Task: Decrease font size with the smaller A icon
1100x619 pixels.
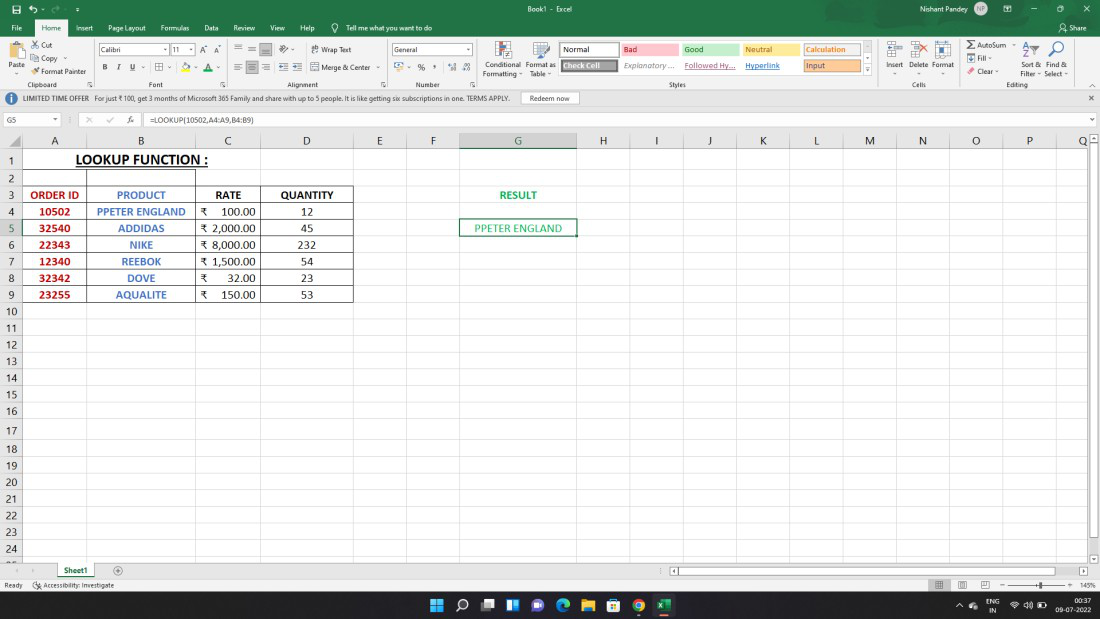Action: [217, 50]
